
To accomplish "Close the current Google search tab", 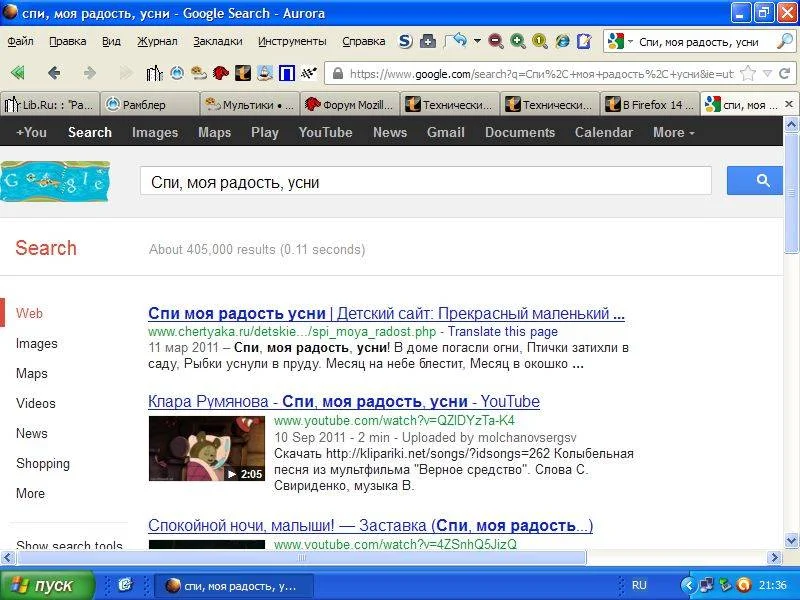I will pos(789,104).
